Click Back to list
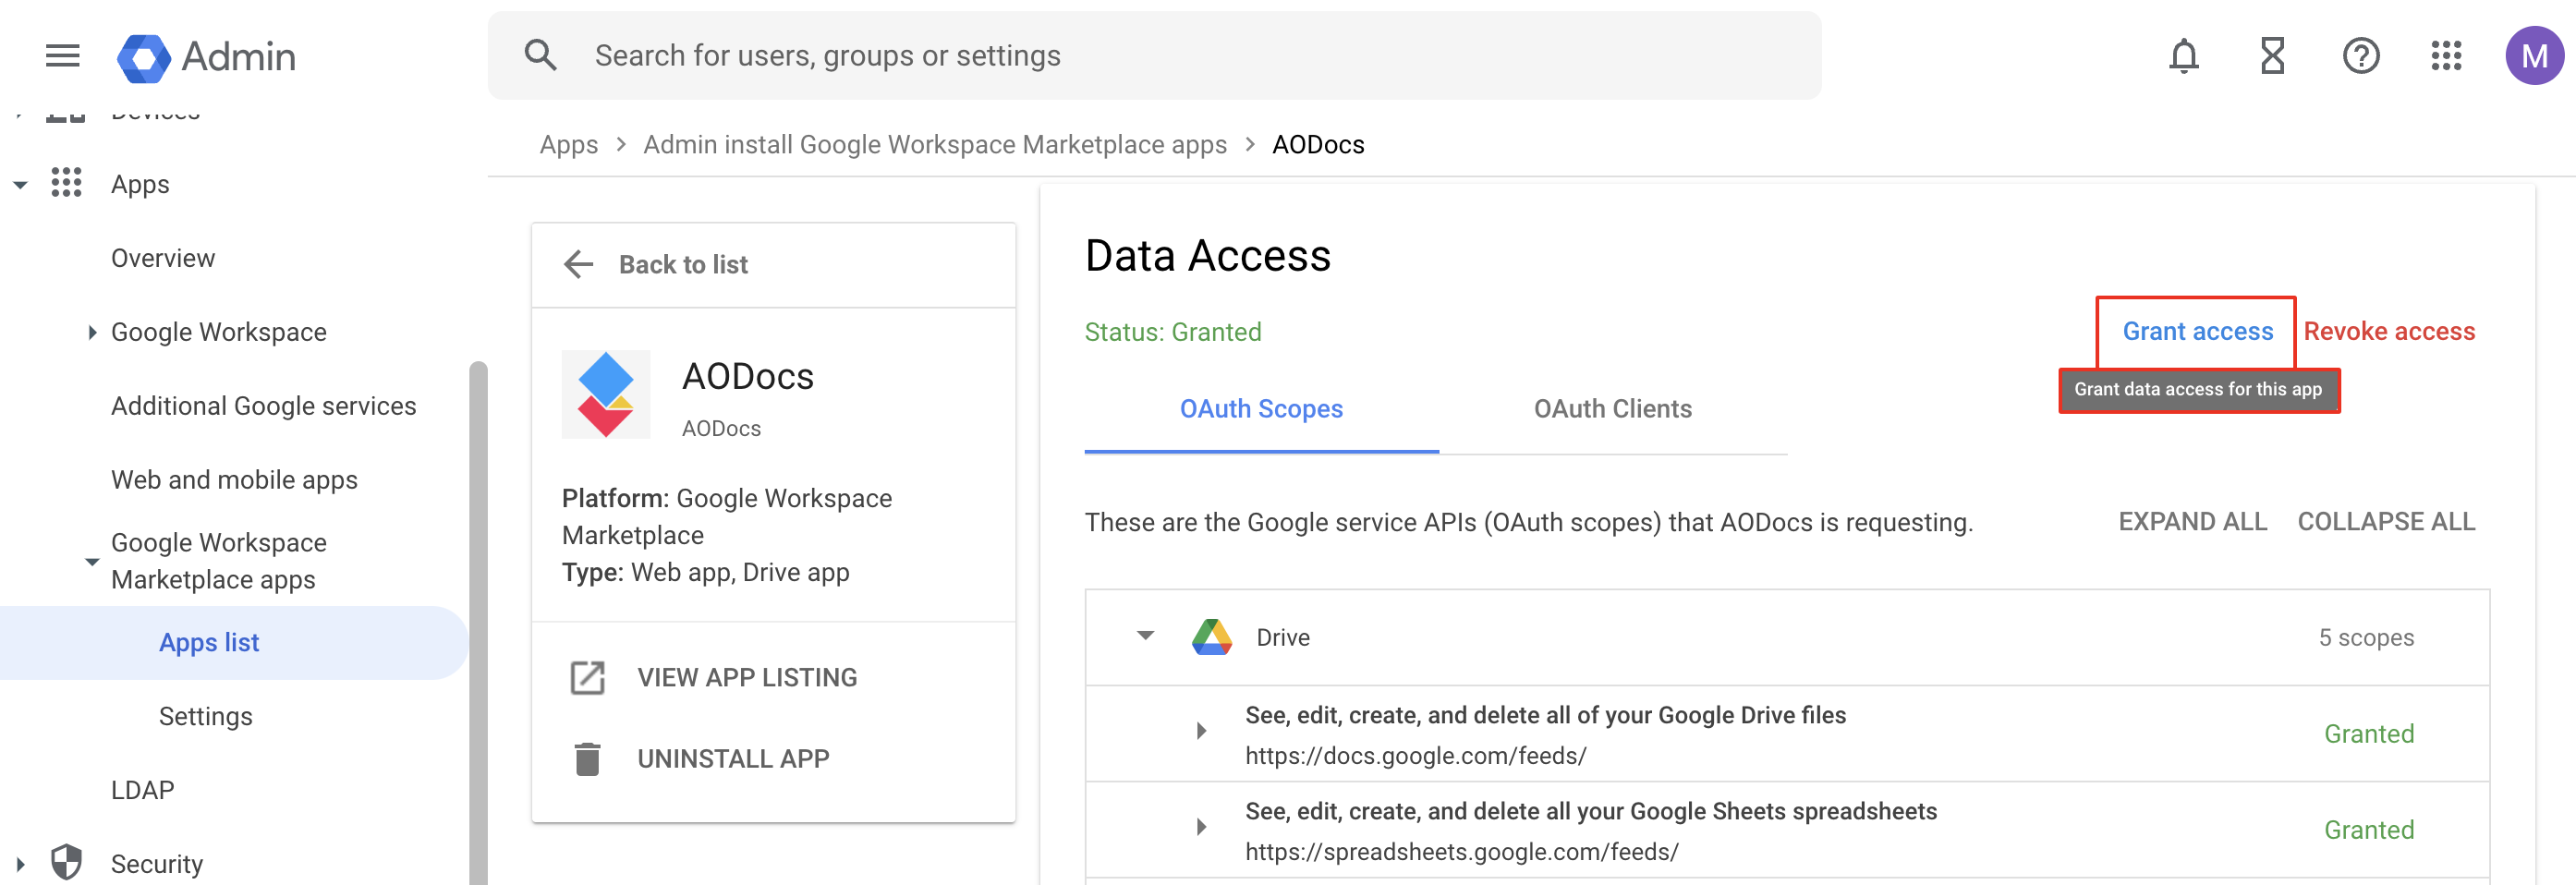The height and width of the screenshot is (885, 2576). coord(683,265)
